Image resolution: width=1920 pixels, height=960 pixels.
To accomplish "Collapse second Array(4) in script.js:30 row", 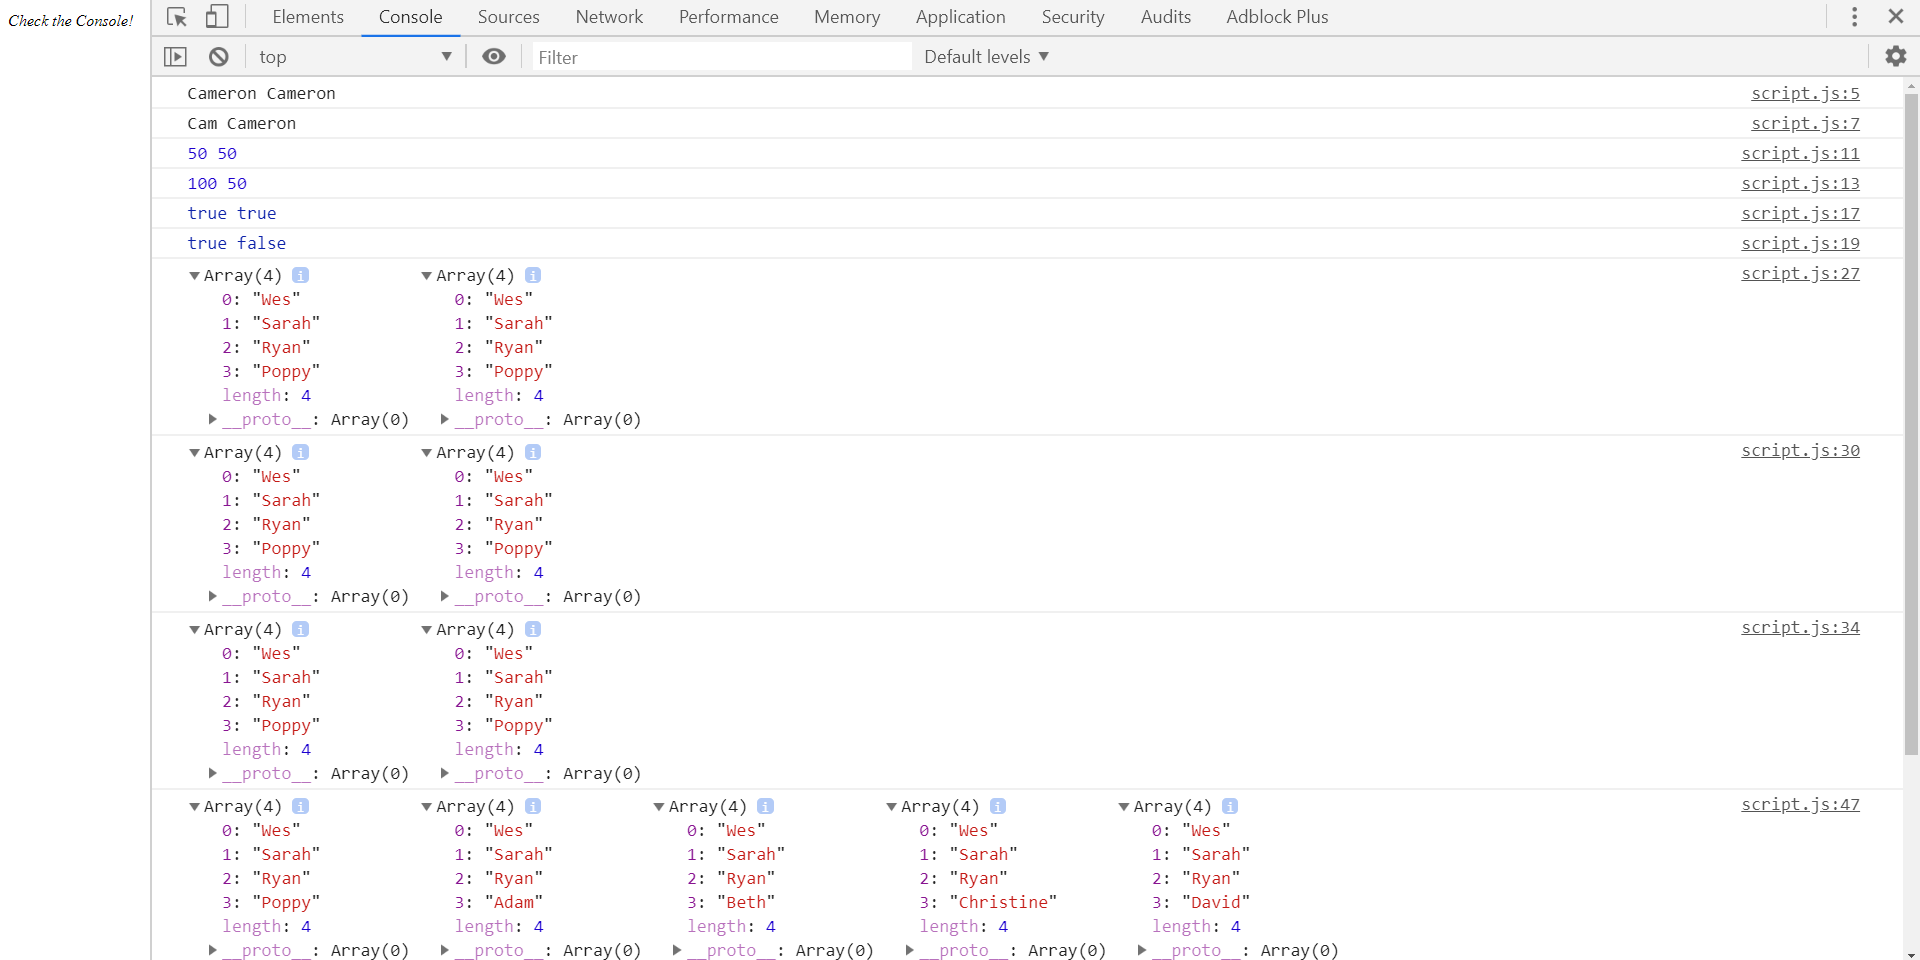I will tap(426, 452).
